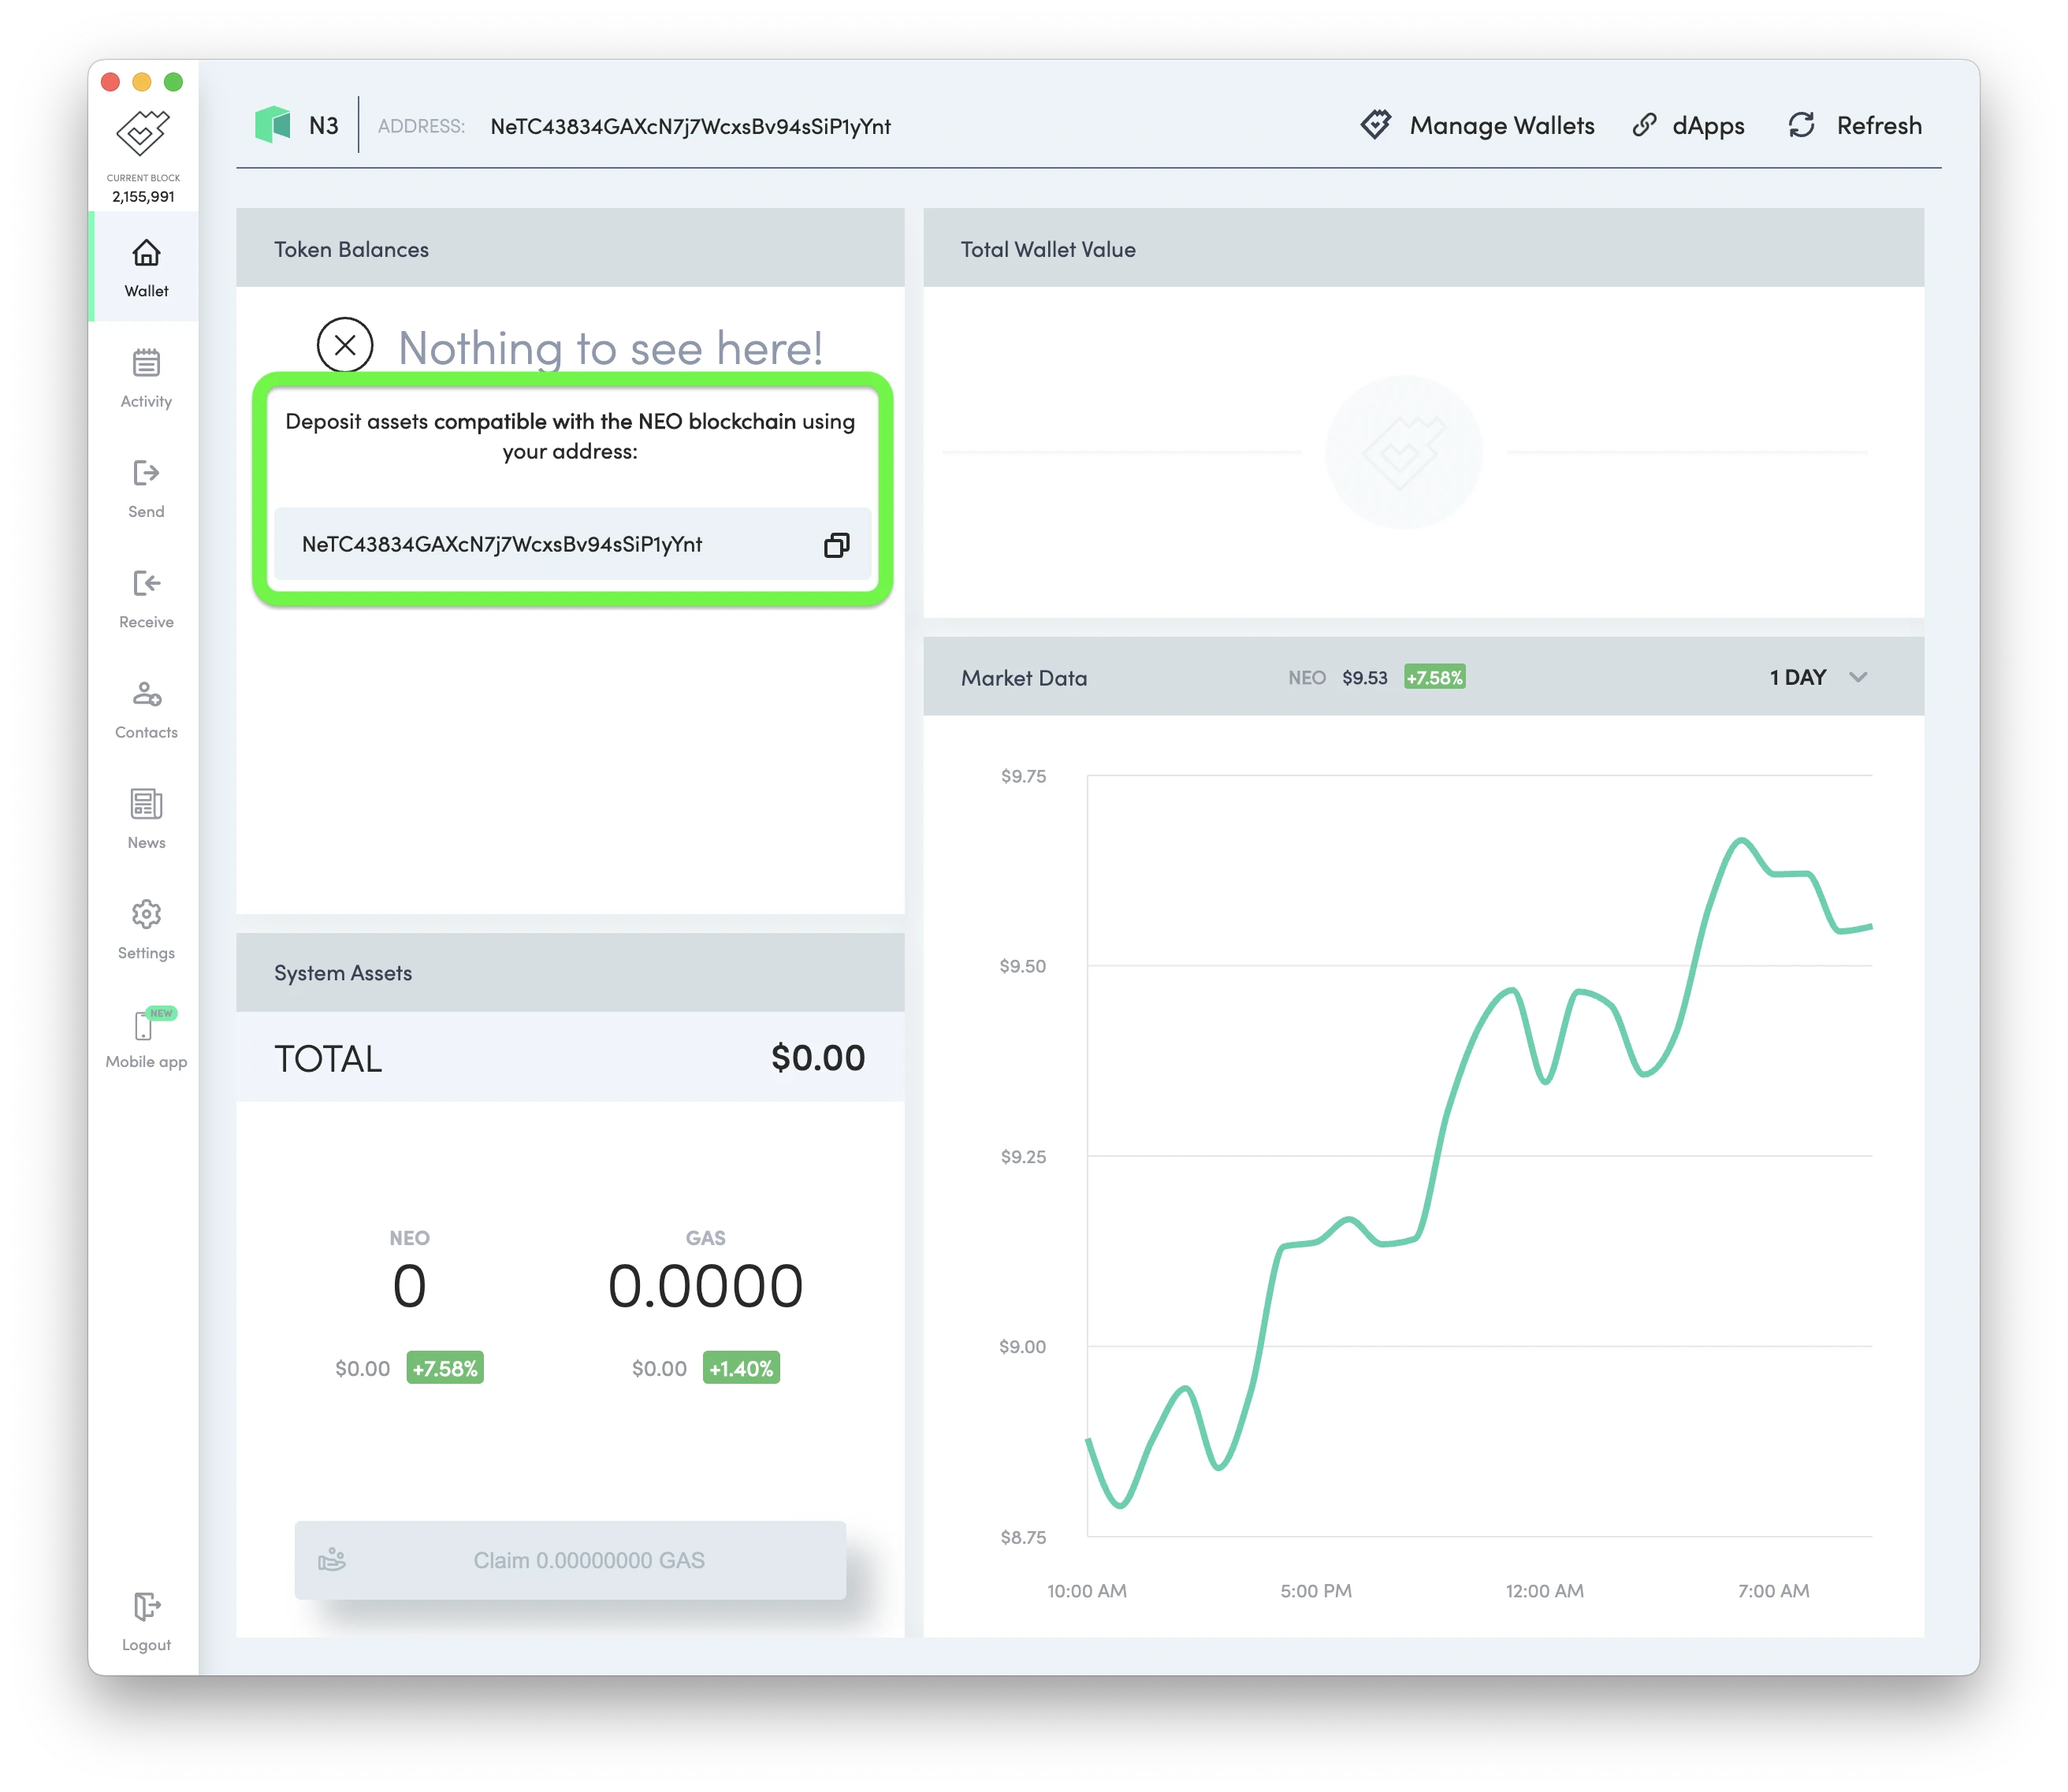Open the Wallet section in sidebar
The width and height of the screenshot is (2068, 1792).
coord(146,266)
